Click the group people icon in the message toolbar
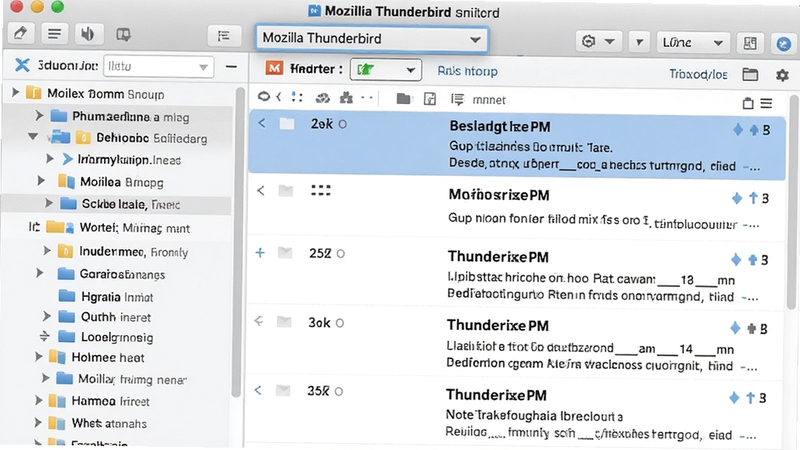 (x=322, y=98)
